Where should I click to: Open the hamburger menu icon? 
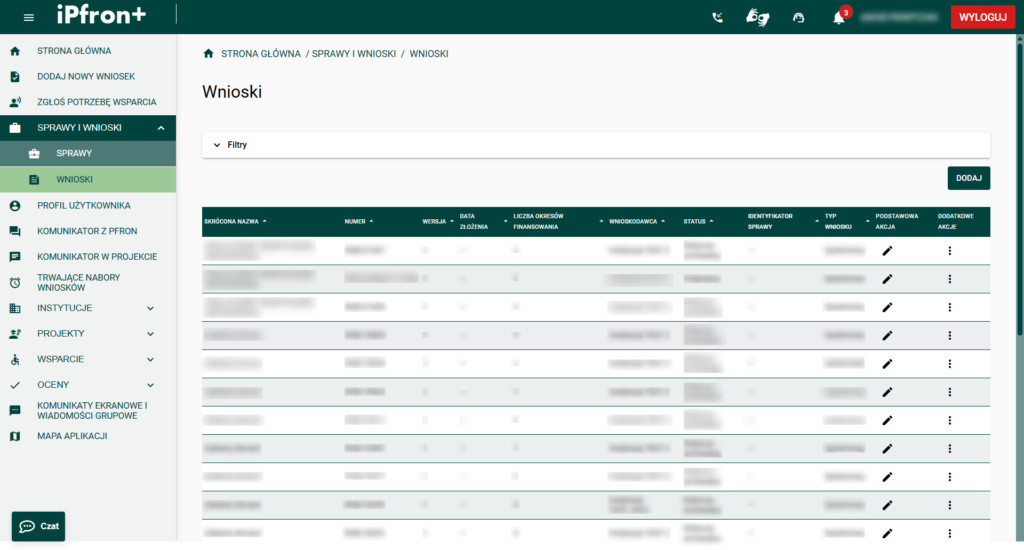pyautogui.click(x=28, y=17)
